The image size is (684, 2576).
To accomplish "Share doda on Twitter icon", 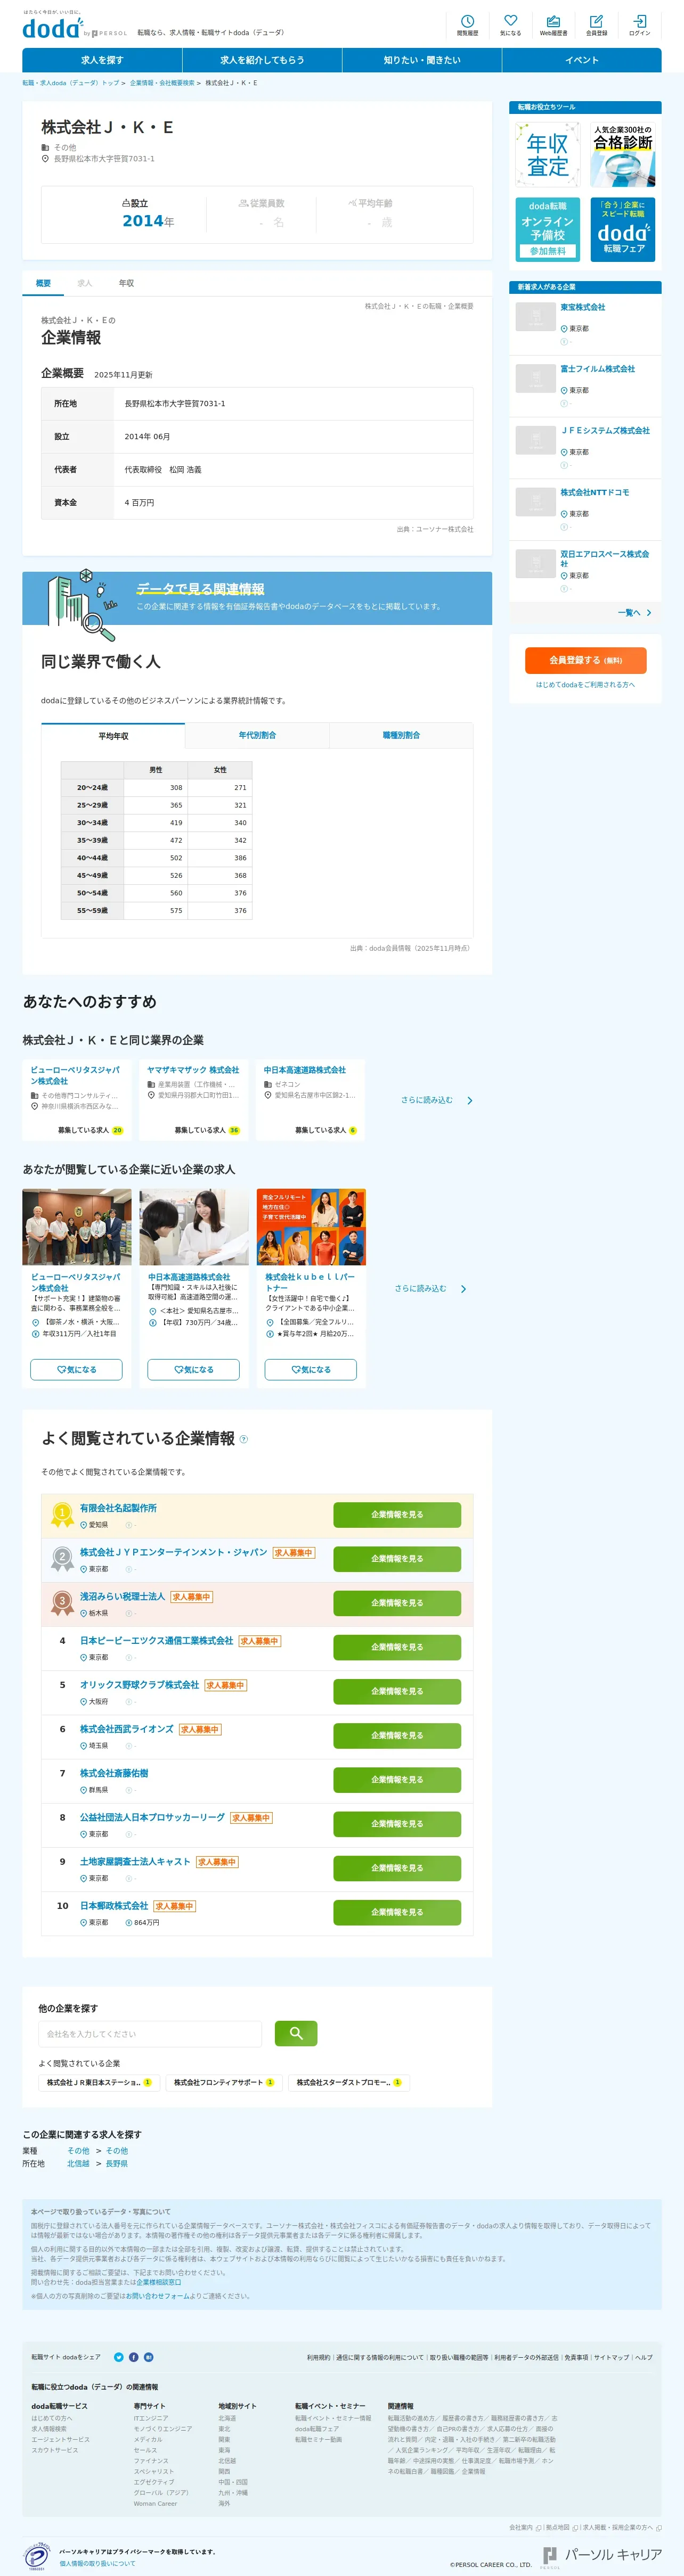I will 118,2357.
